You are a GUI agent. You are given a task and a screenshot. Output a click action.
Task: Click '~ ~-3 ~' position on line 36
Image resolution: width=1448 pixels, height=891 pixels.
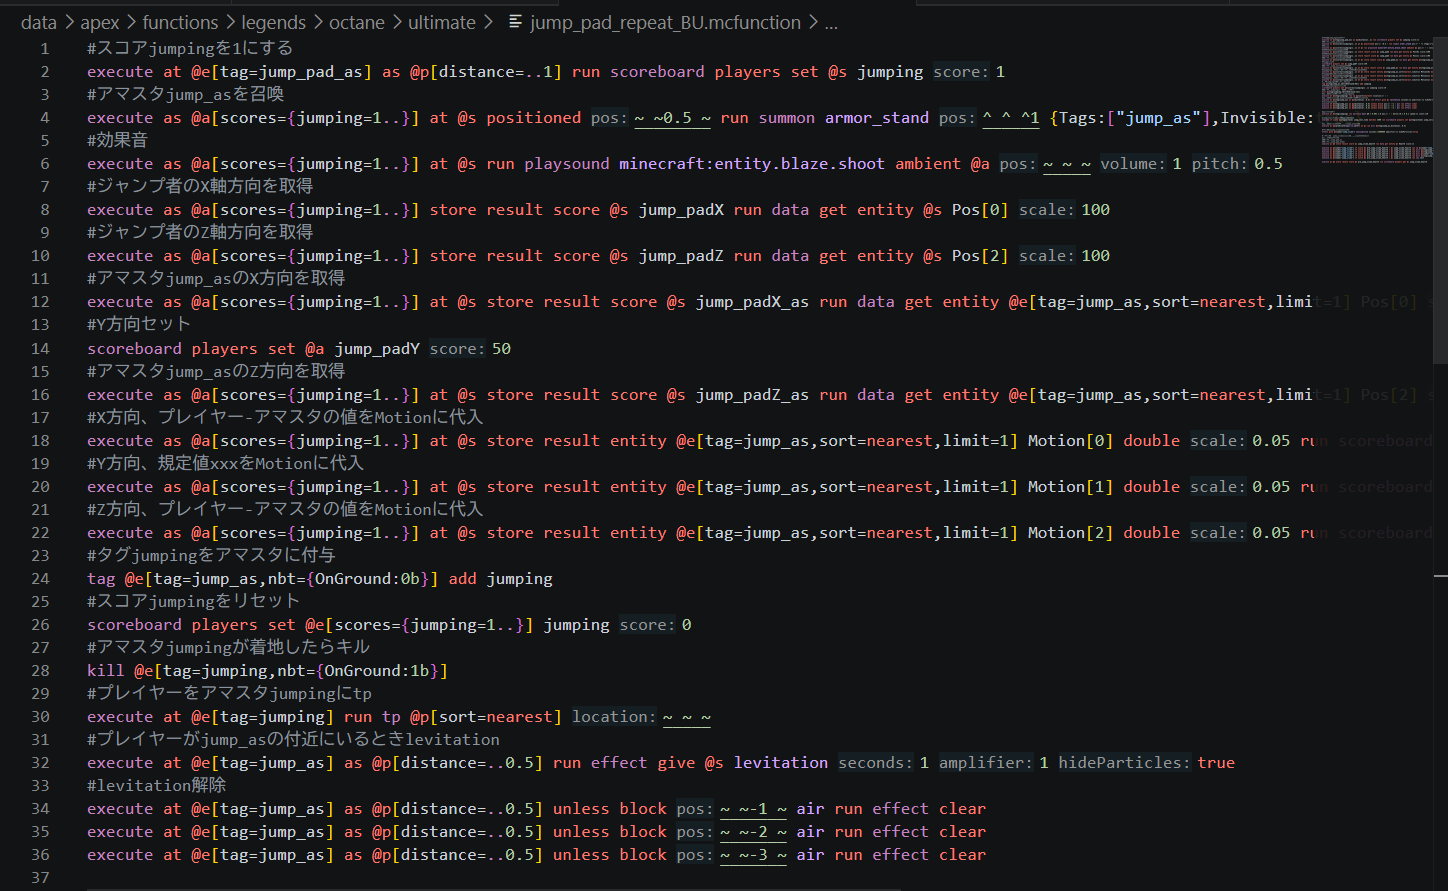coord(753,855)
